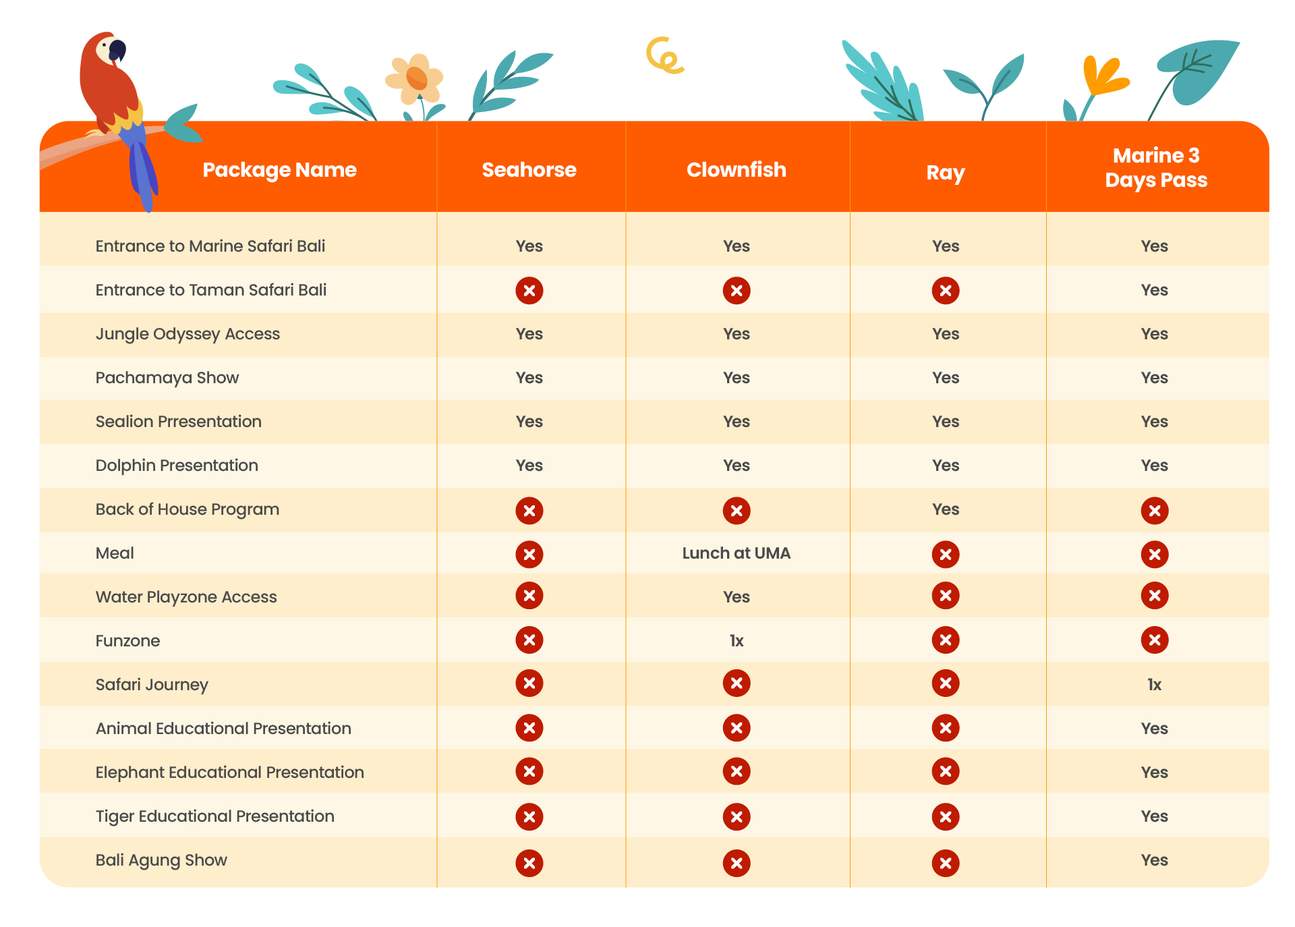Click red X for Ray Tiger Educational Presentation
Screen dimensions: 1295x927
coord(945,817)
